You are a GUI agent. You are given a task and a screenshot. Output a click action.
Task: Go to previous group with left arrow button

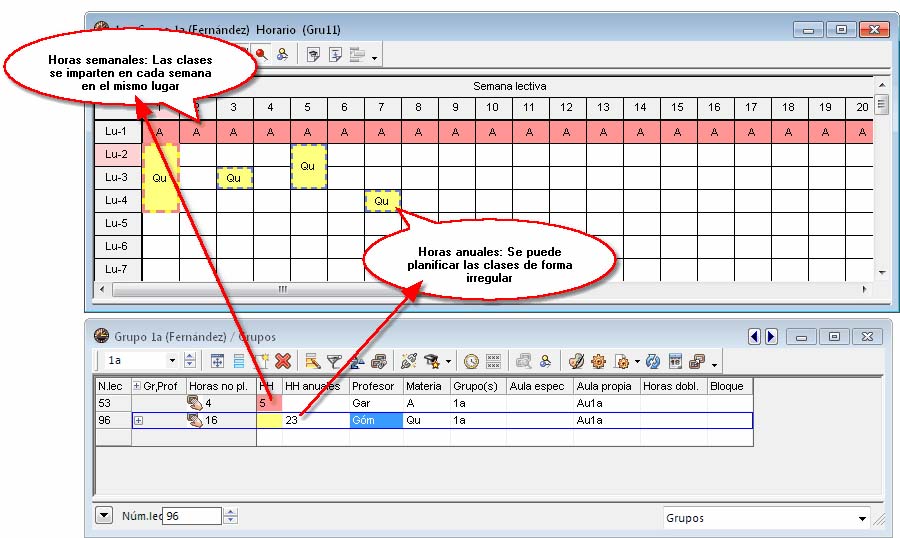point(754,336)
